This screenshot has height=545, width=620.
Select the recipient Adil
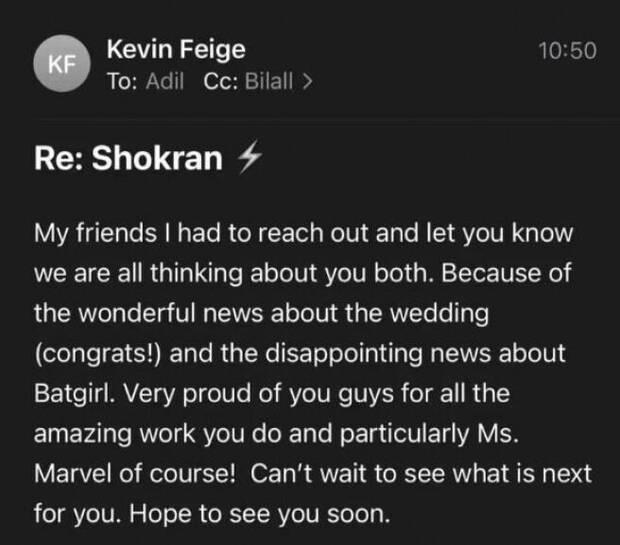[x=165, y=81]
